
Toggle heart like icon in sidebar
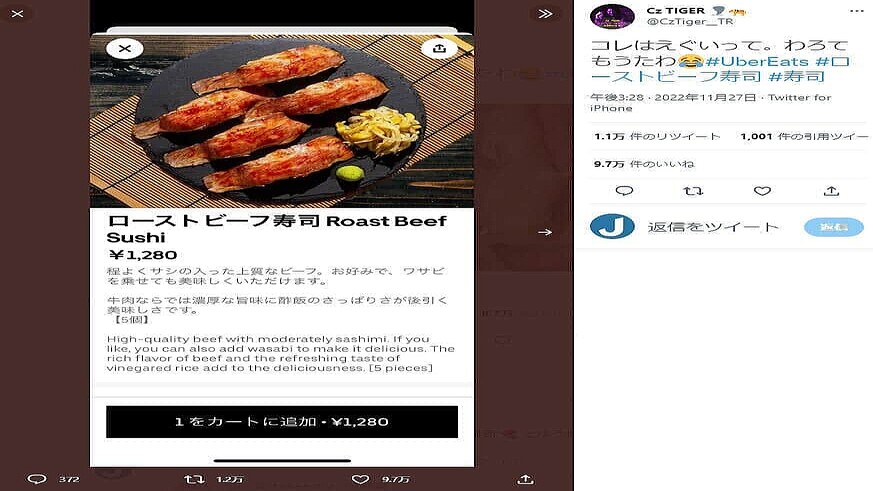762,191
